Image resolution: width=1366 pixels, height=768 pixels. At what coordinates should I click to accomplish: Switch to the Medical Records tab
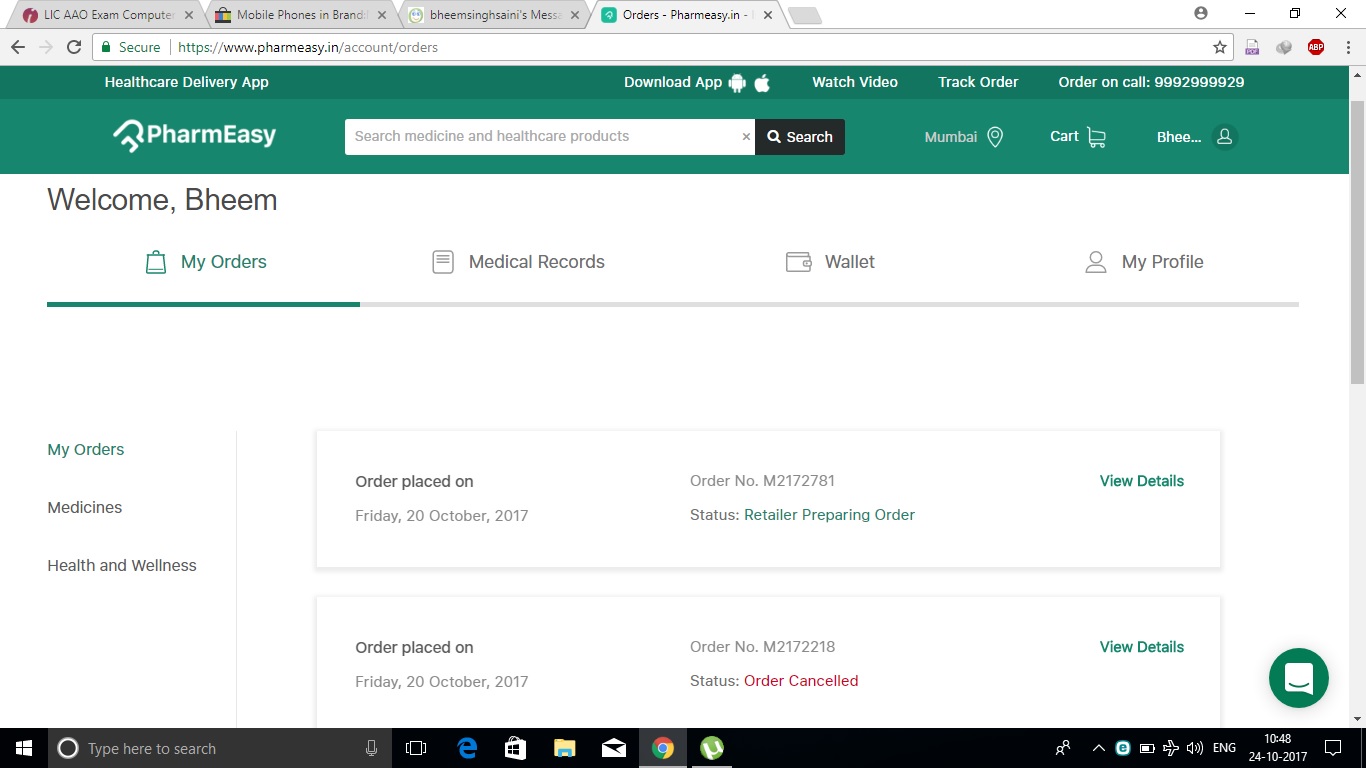[518, 262]
